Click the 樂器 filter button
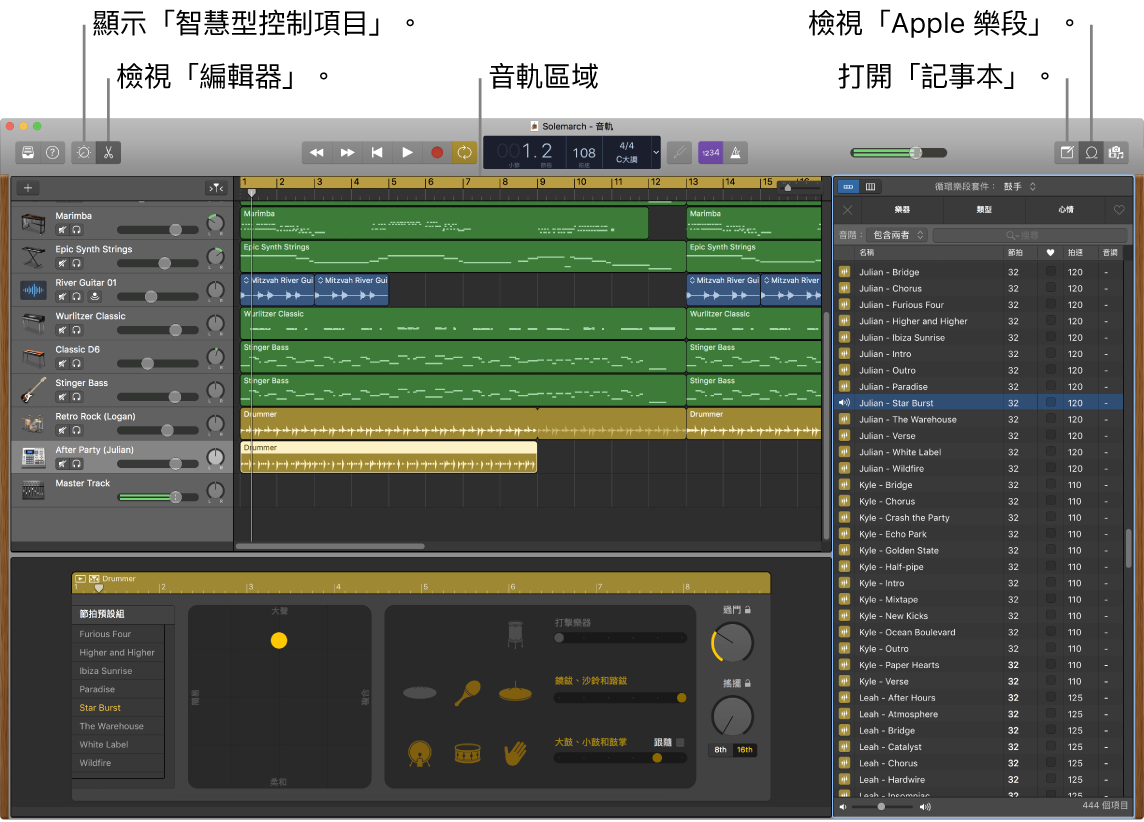This screenshot has width=1144, height=822. tap(902, 209)
